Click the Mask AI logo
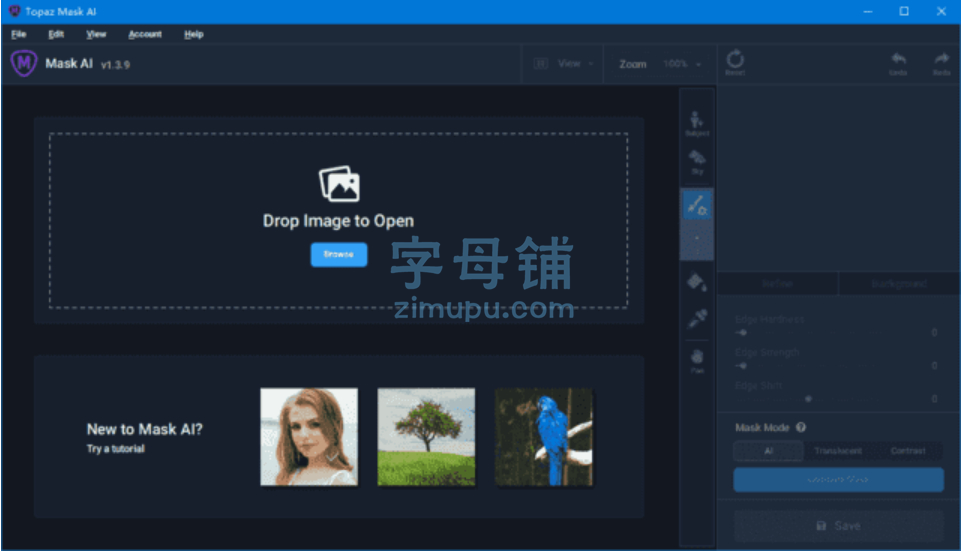The height and width of the screenshot is (551, 962). point(24,63)
